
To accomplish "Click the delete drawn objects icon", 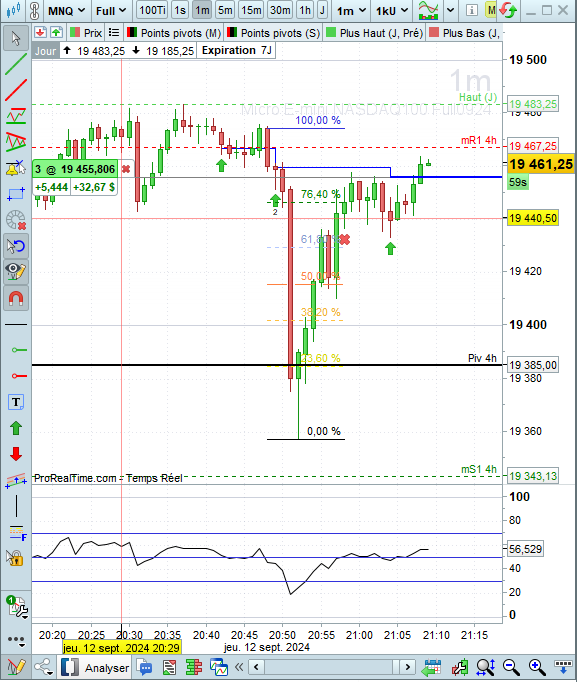I will (16, 220).
